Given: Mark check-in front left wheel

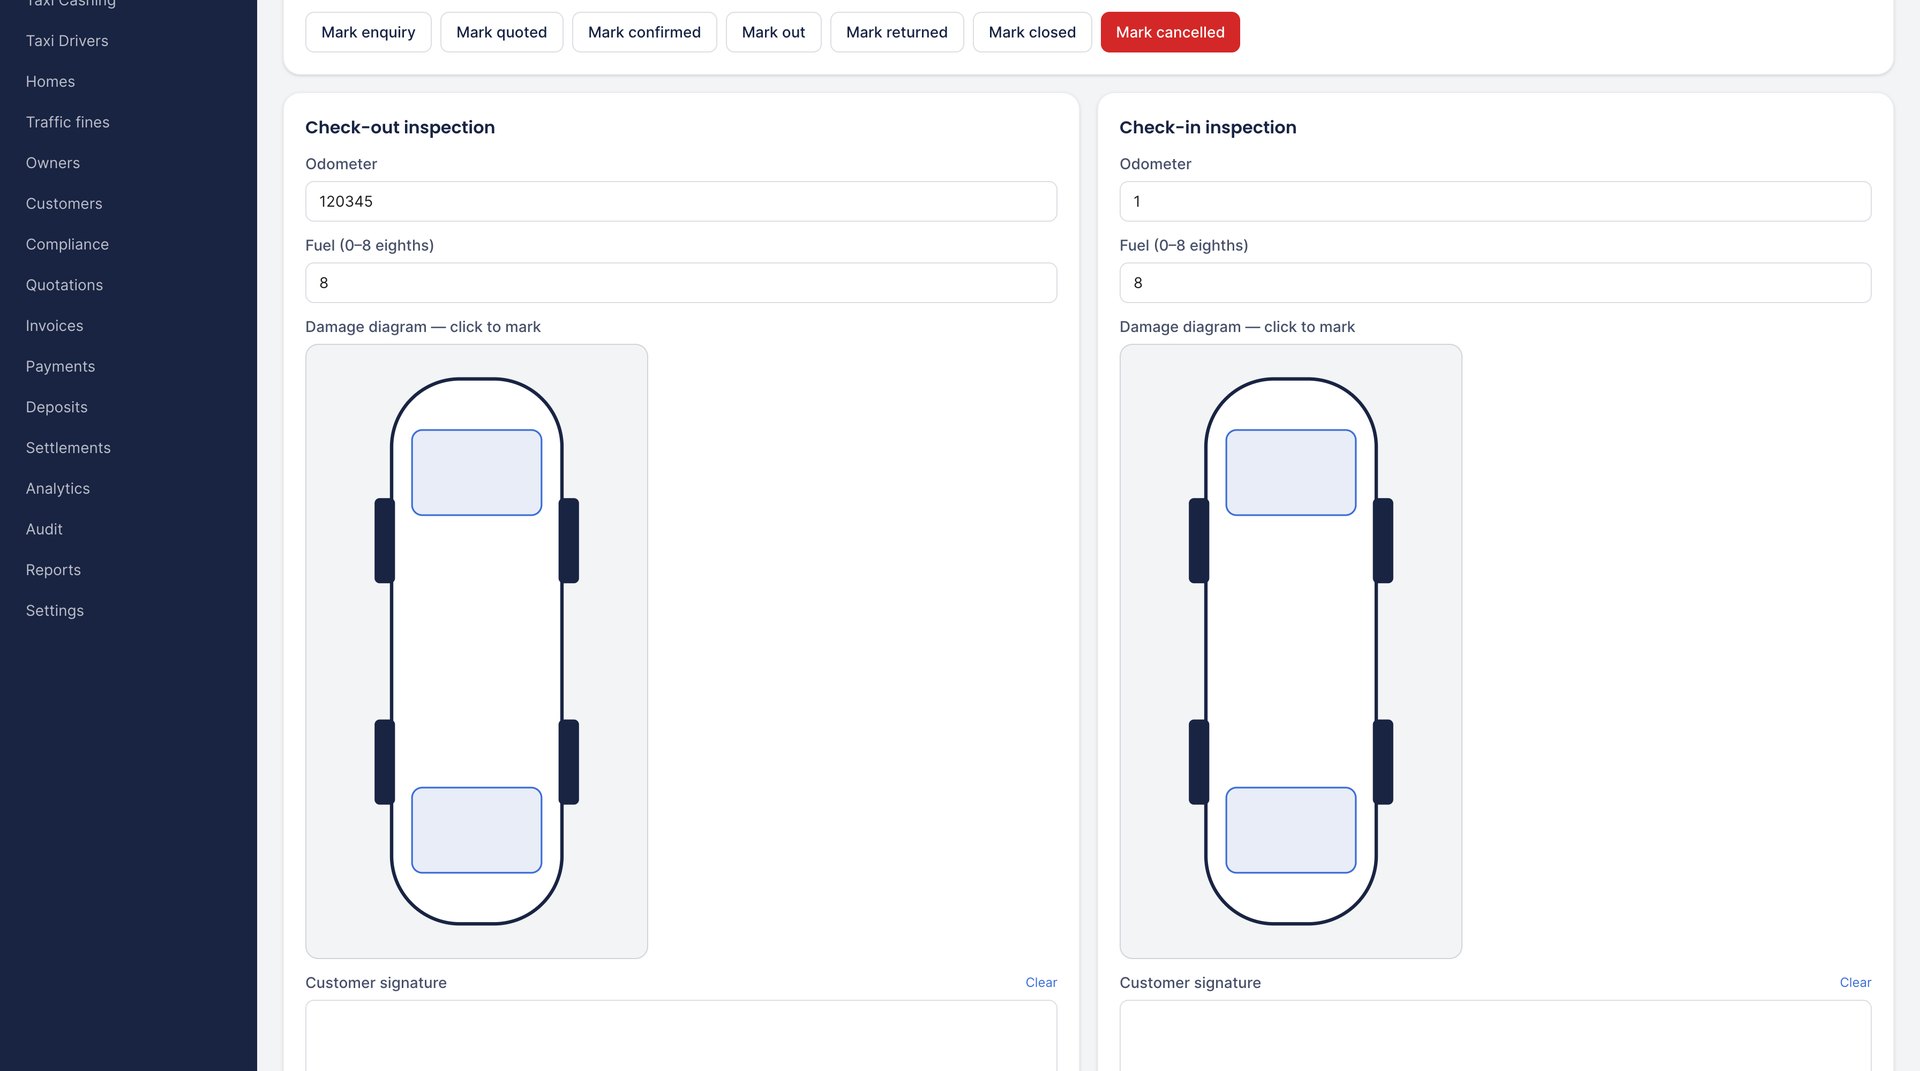Looking at the screenshot, I should (1199, 541).
